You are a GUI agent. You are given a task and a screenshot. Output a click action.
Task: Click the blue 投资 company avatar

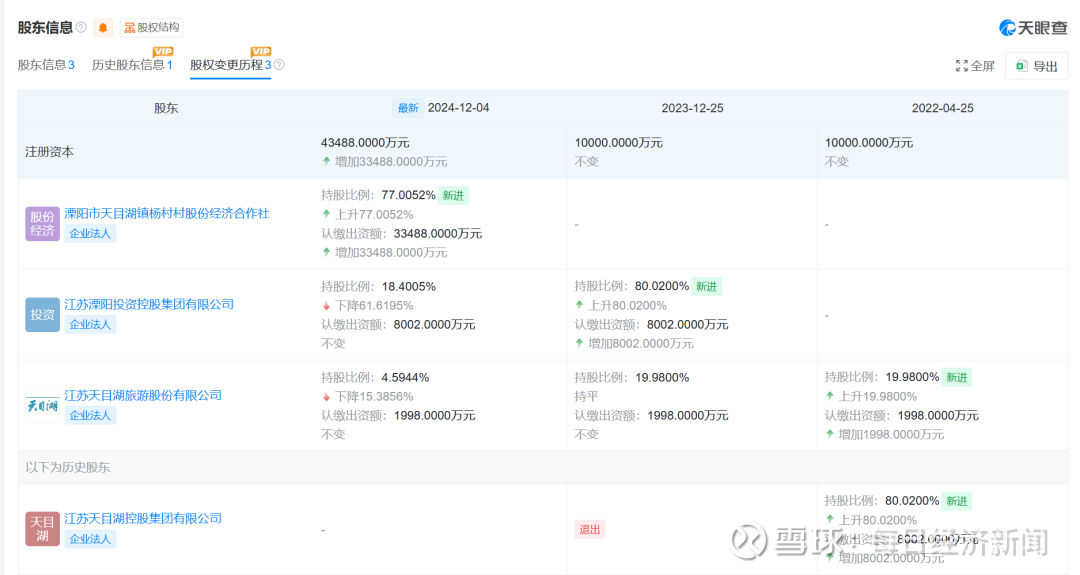[42, 315]
